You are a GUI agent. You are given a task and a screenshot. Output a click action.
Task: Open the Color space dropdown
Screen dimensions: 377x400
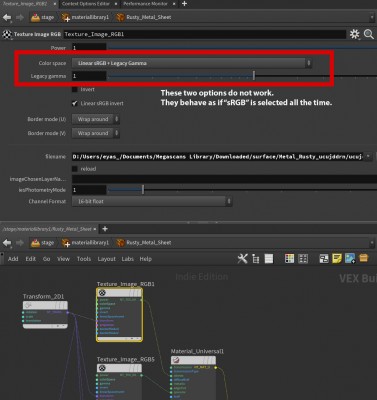tap(192, 63)
